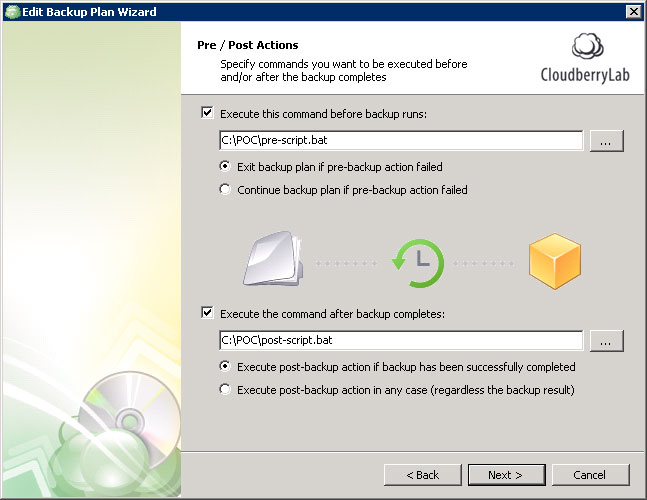This screenshot has width=647, height=500.
Task: Choose Execute post-backup action in any case
Action: point(226,389)
